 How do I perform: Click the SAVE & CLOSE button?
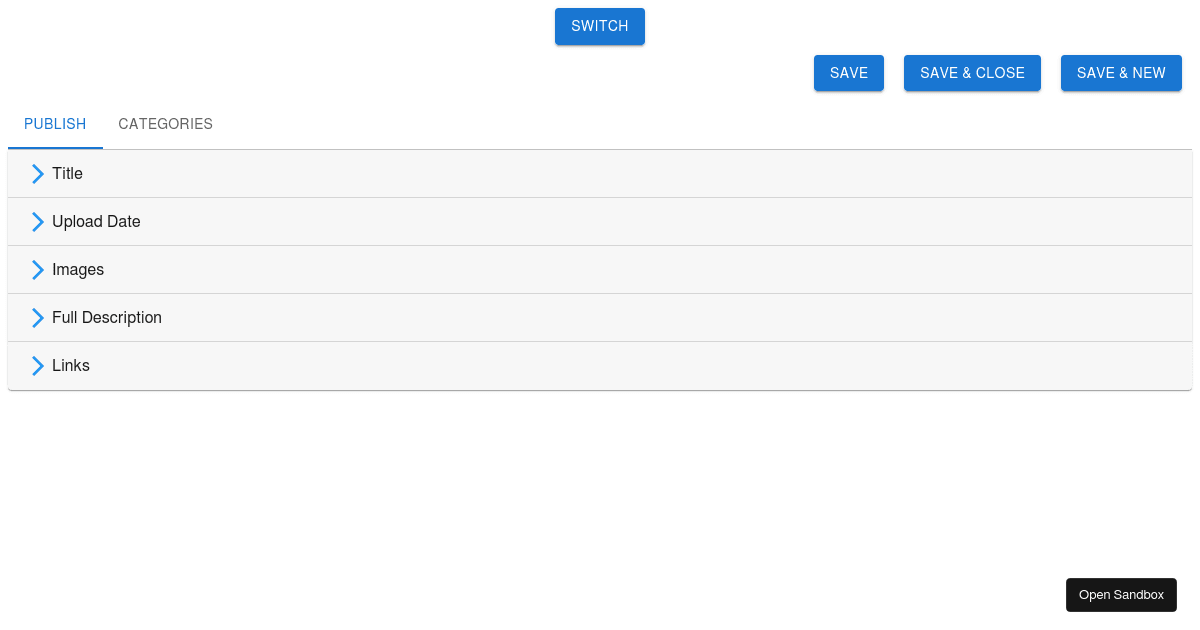click(x=972, y=72)
